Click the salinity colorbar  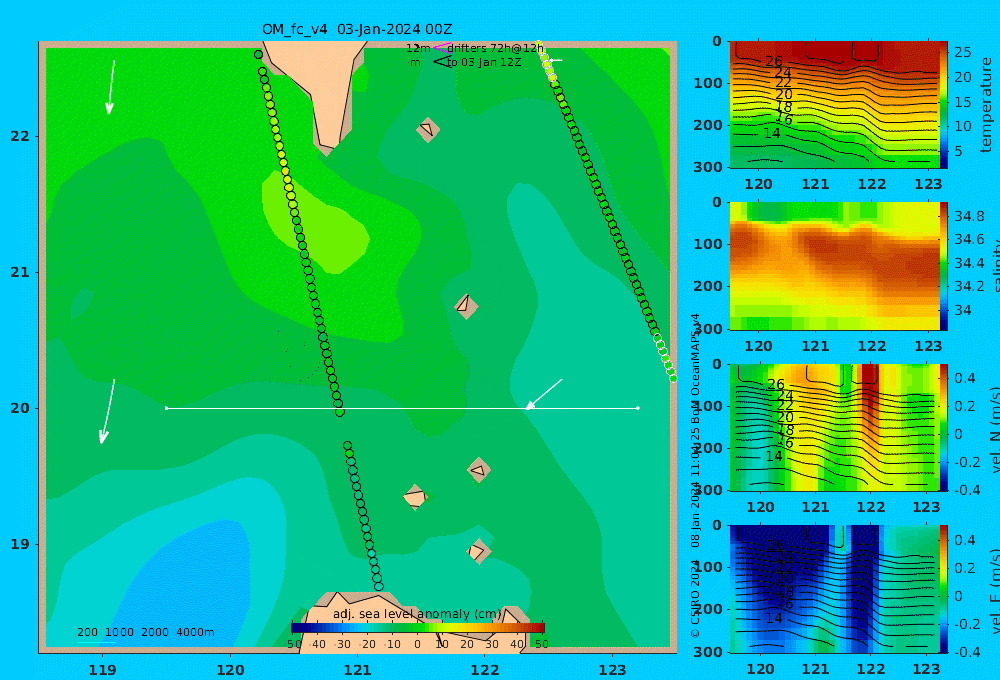[x=943, y=266]
